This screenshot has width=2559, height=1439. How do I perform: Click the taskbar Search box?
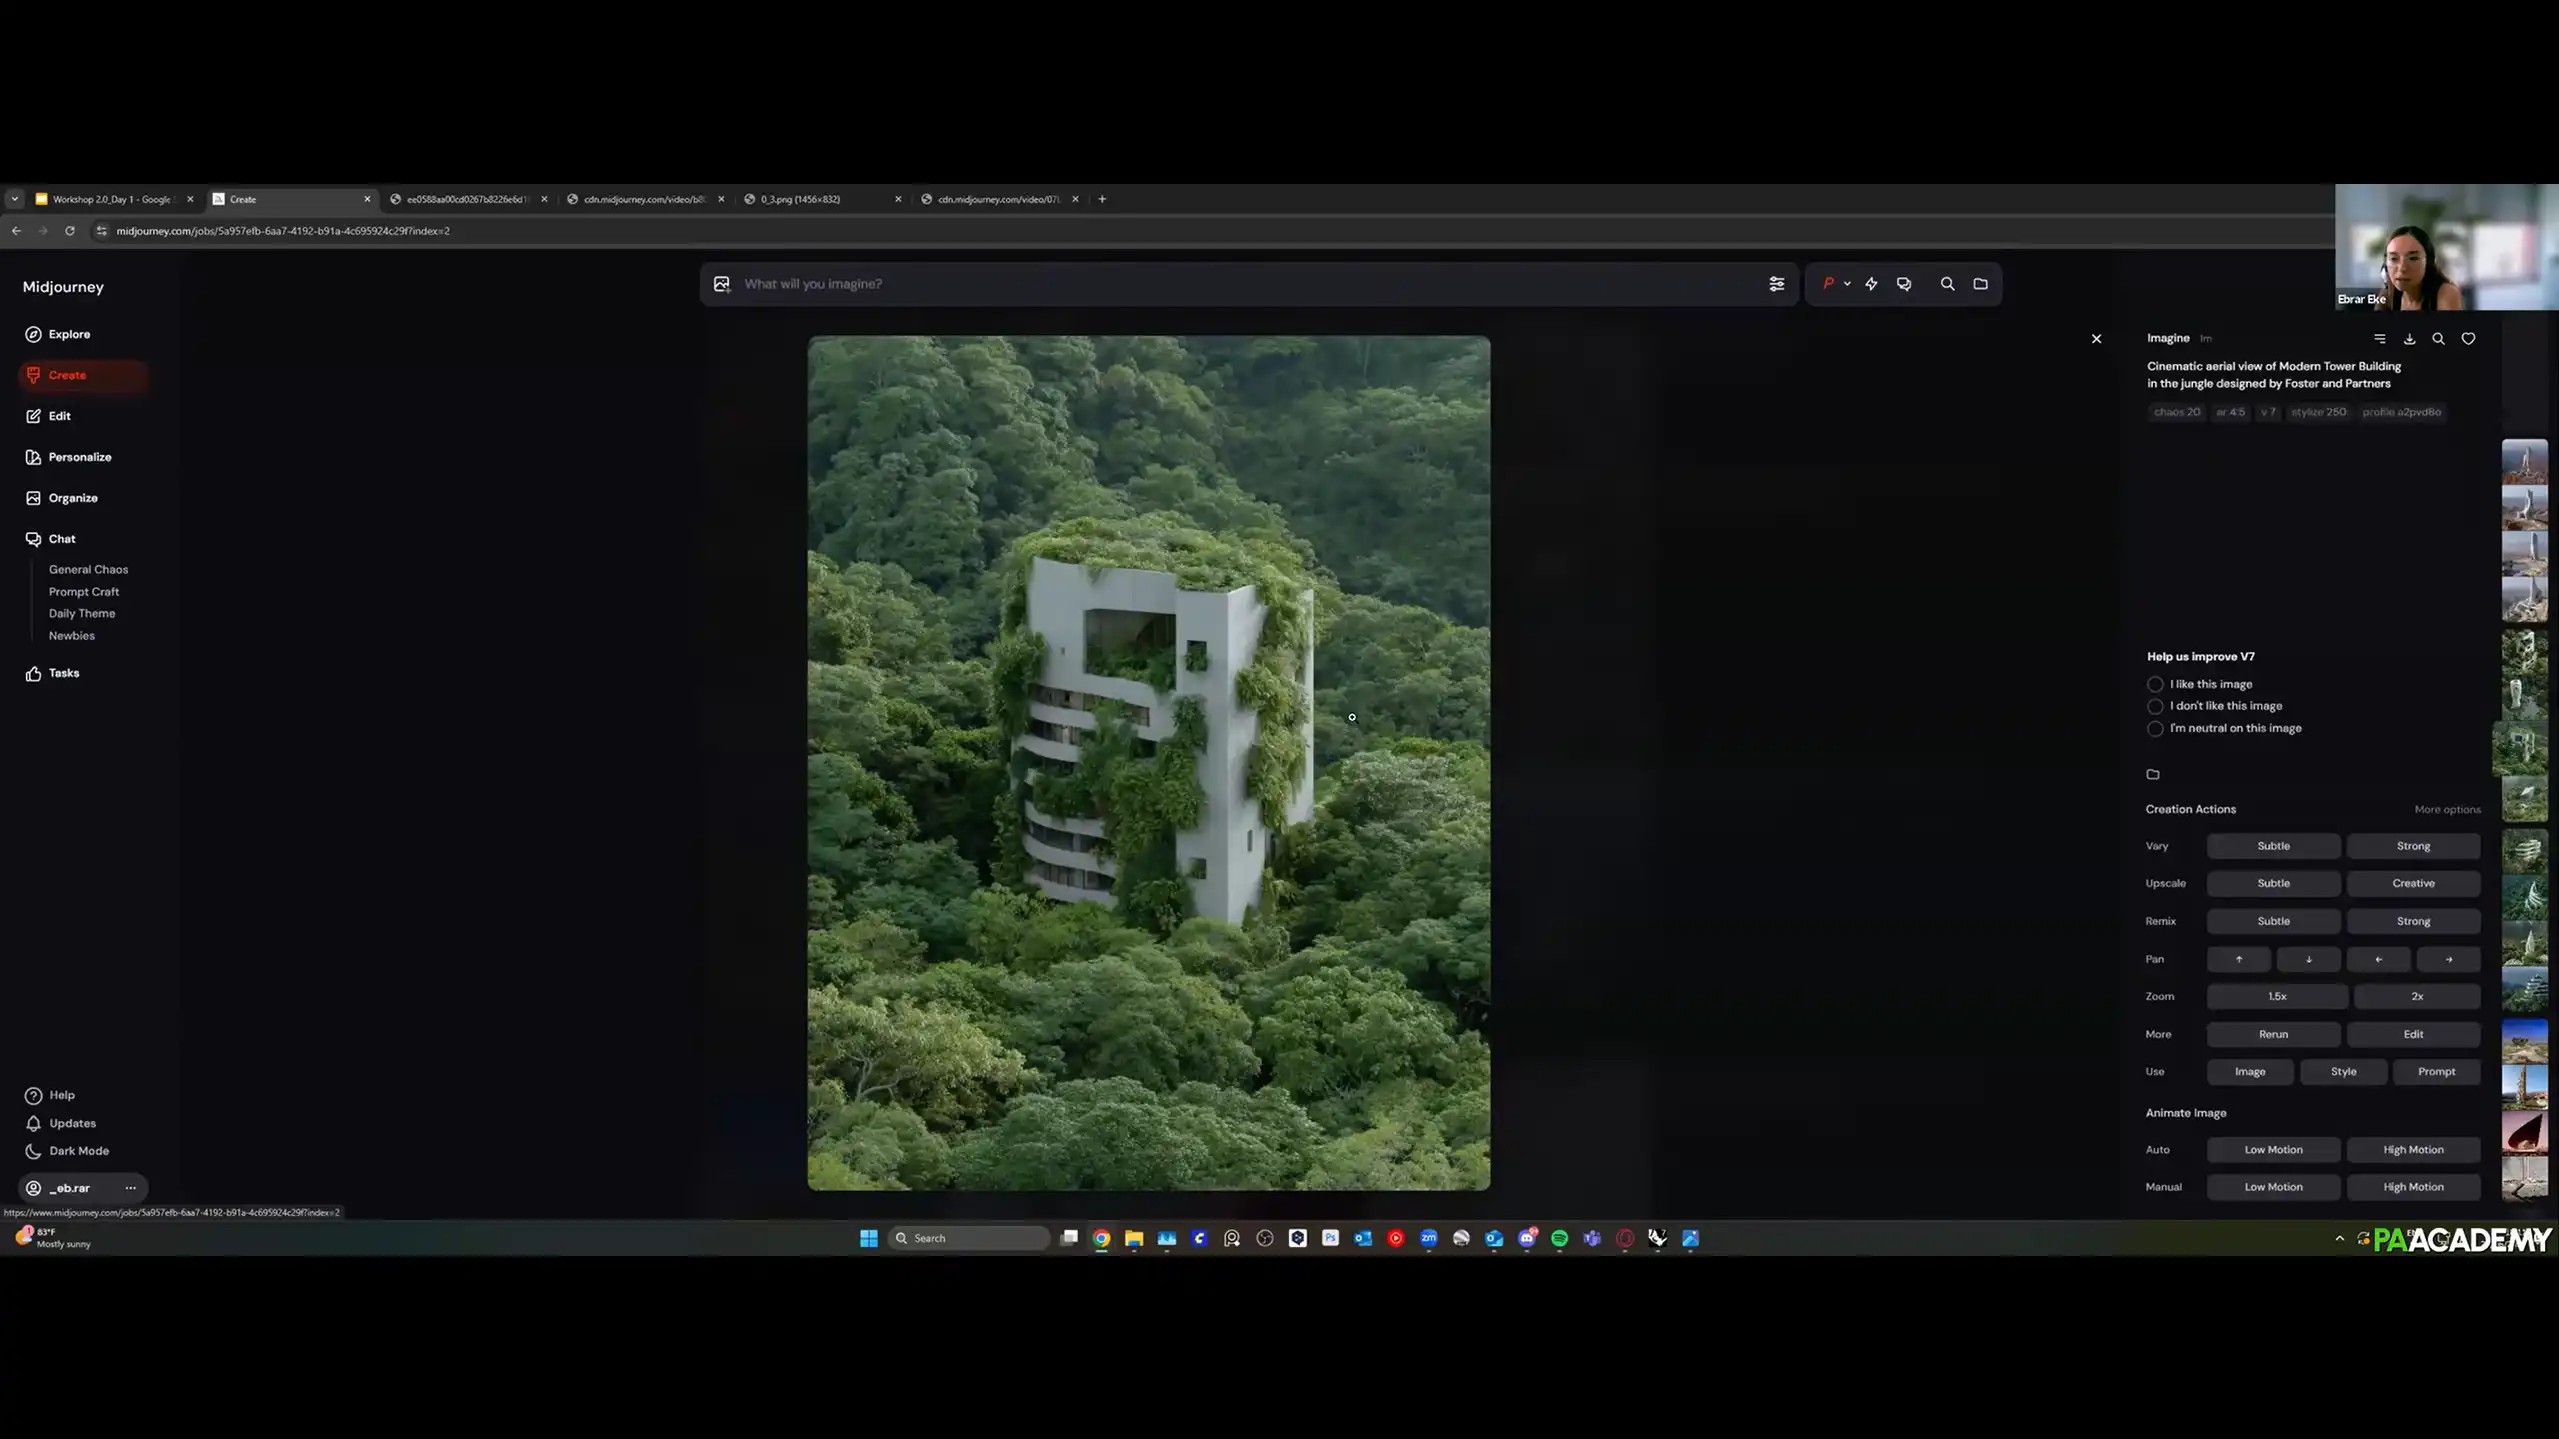[968, 1238]
